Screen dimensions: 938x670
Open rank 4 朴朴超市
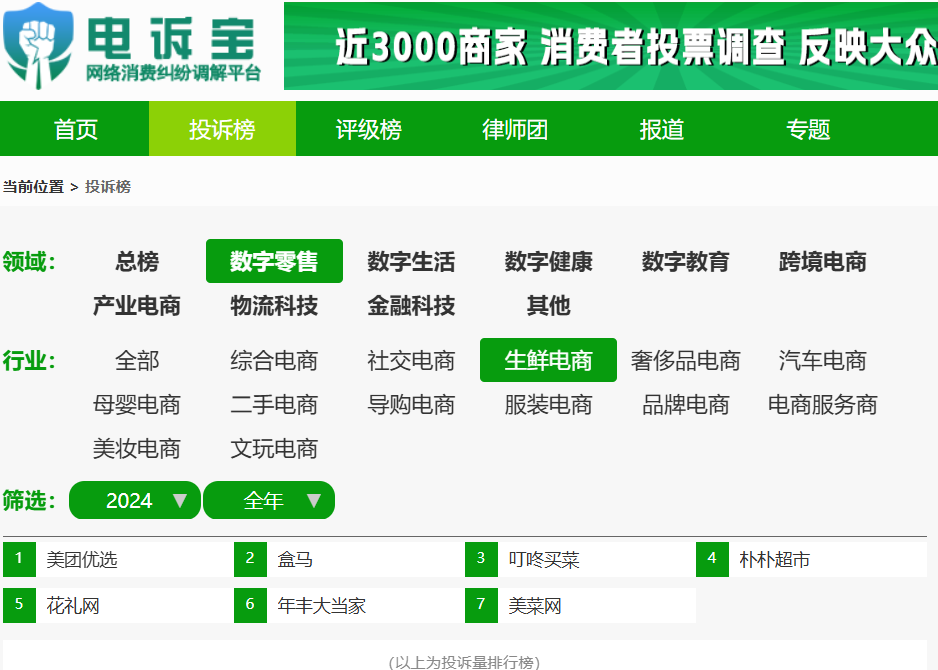pos(811,559)
